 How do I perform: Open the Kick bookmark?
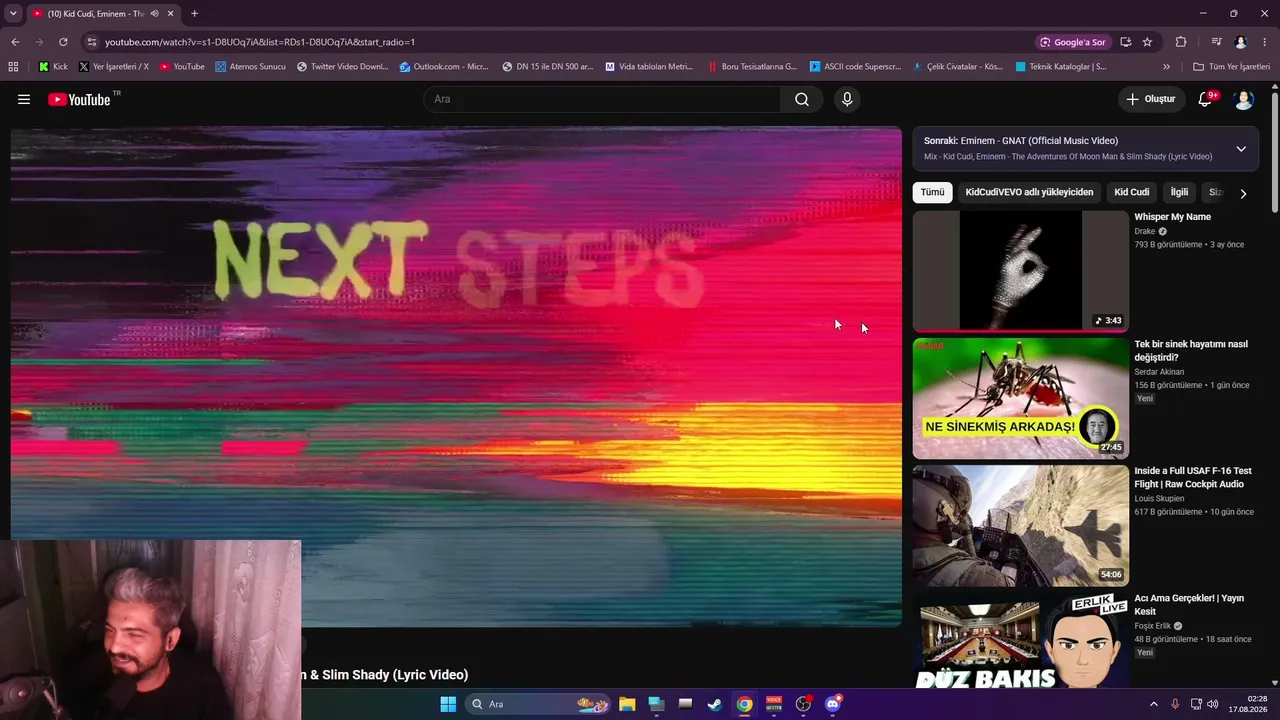tap(53, 67)
